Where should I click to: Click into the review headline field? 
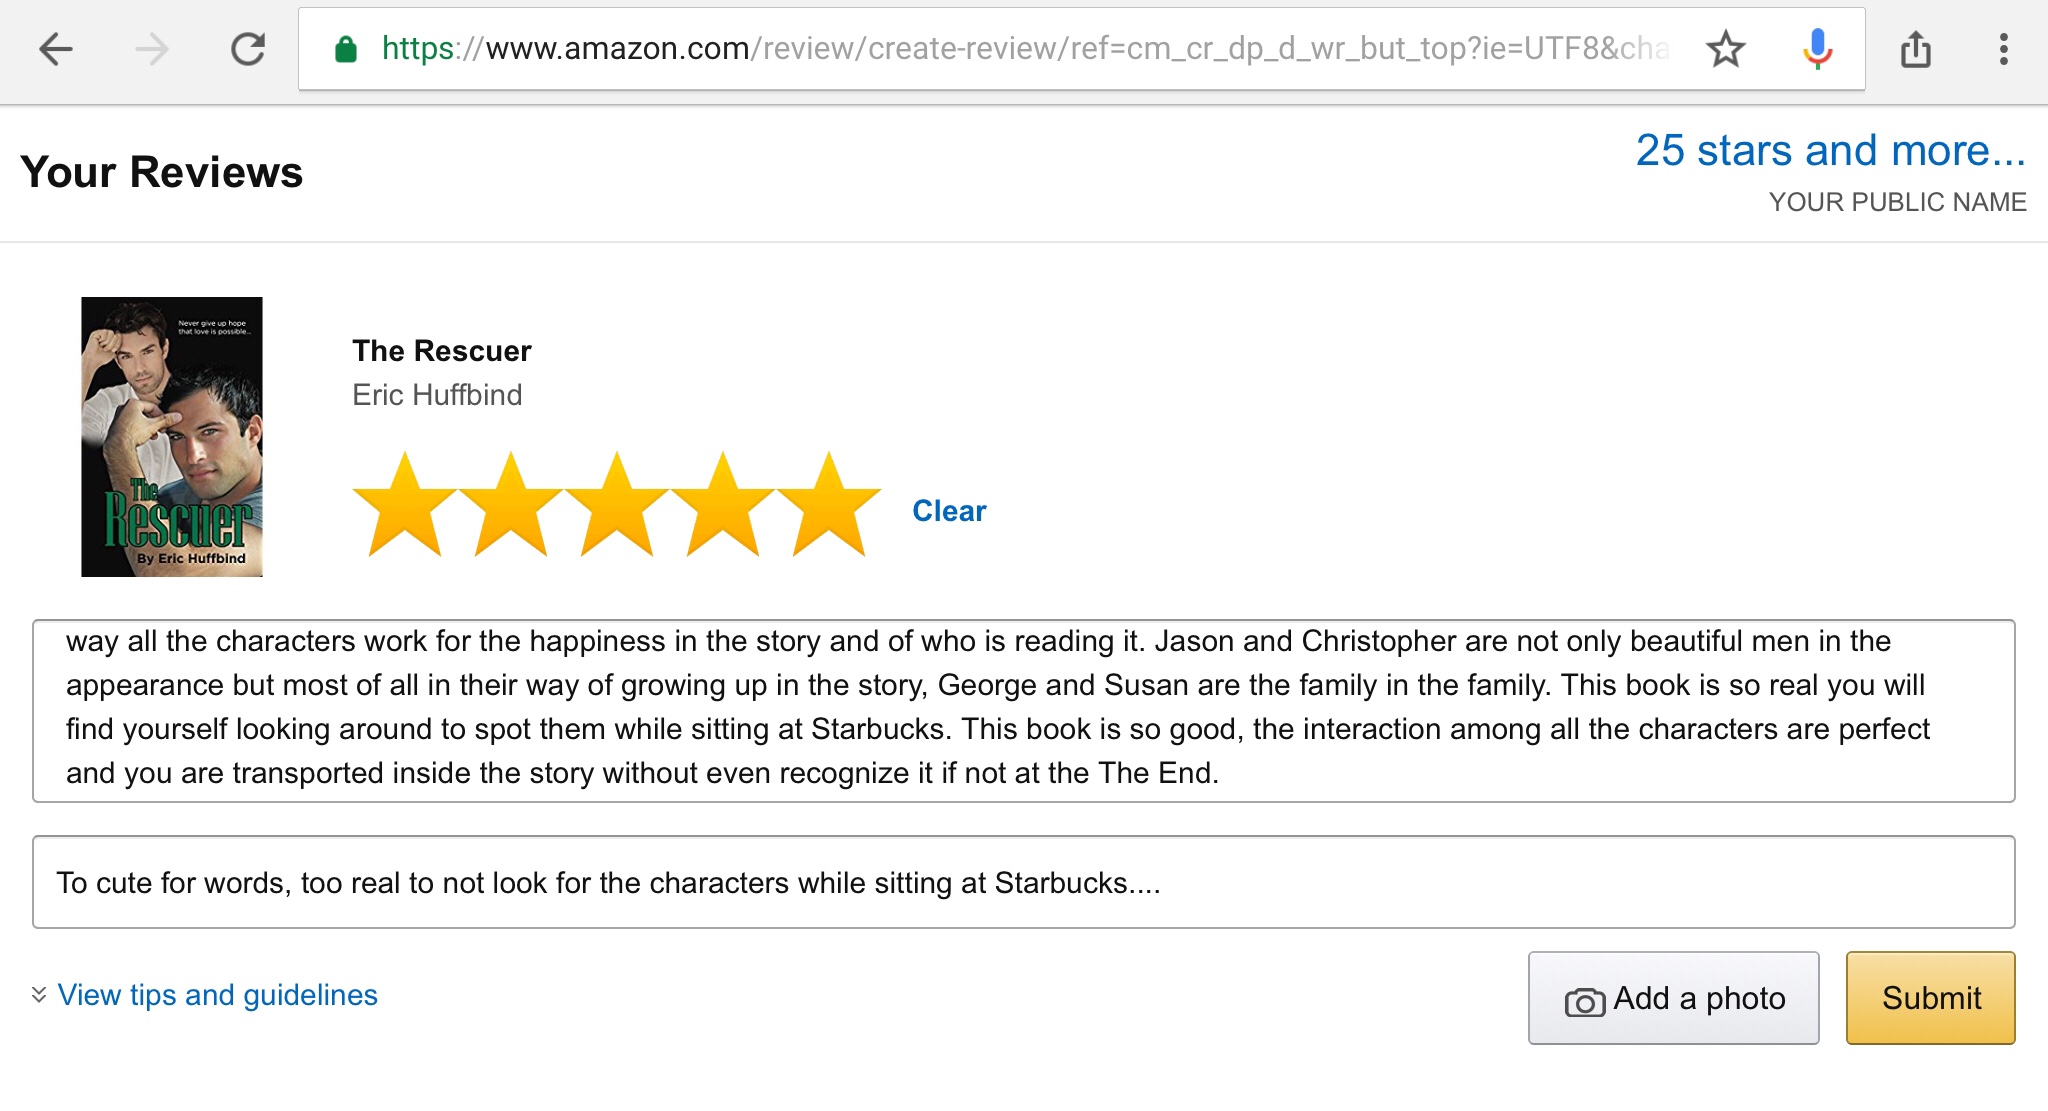[x=1023, y=882]
